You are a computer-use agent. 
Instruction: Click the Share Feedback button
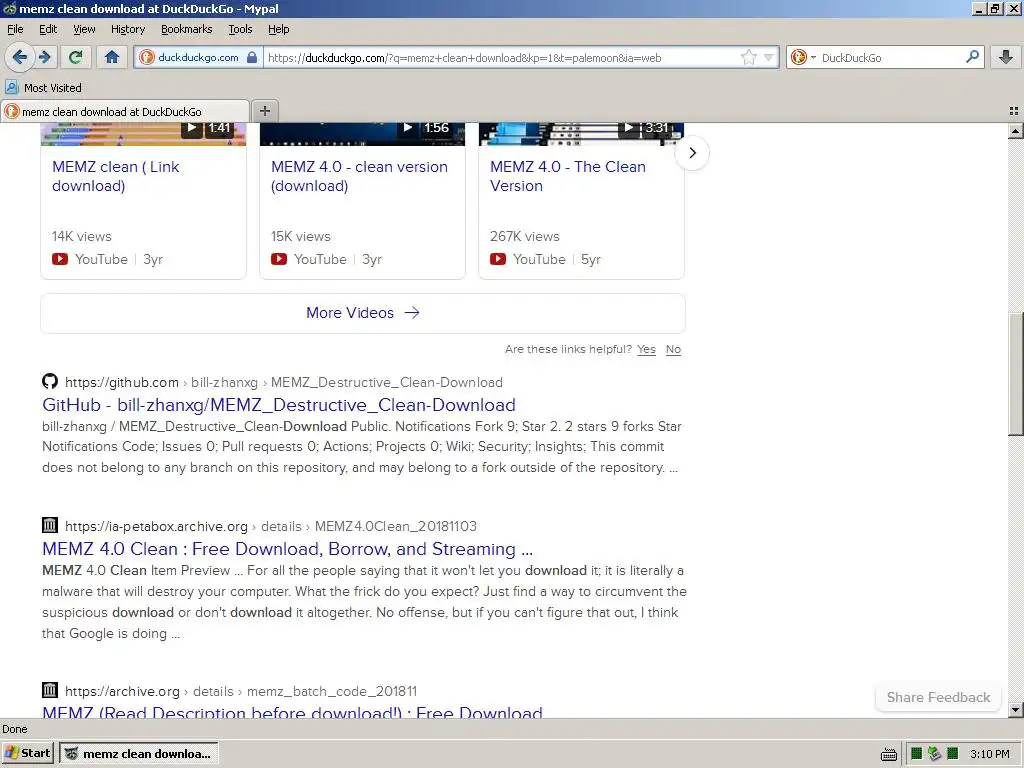pos(938,697)
